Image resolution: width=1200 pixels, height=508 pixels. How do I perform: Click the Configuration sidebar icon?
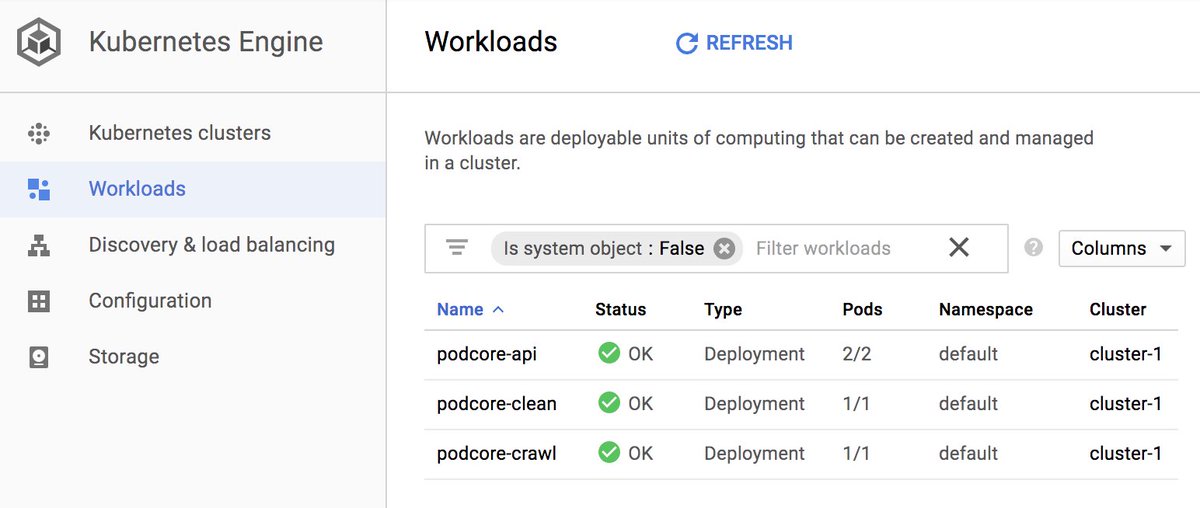39,301
